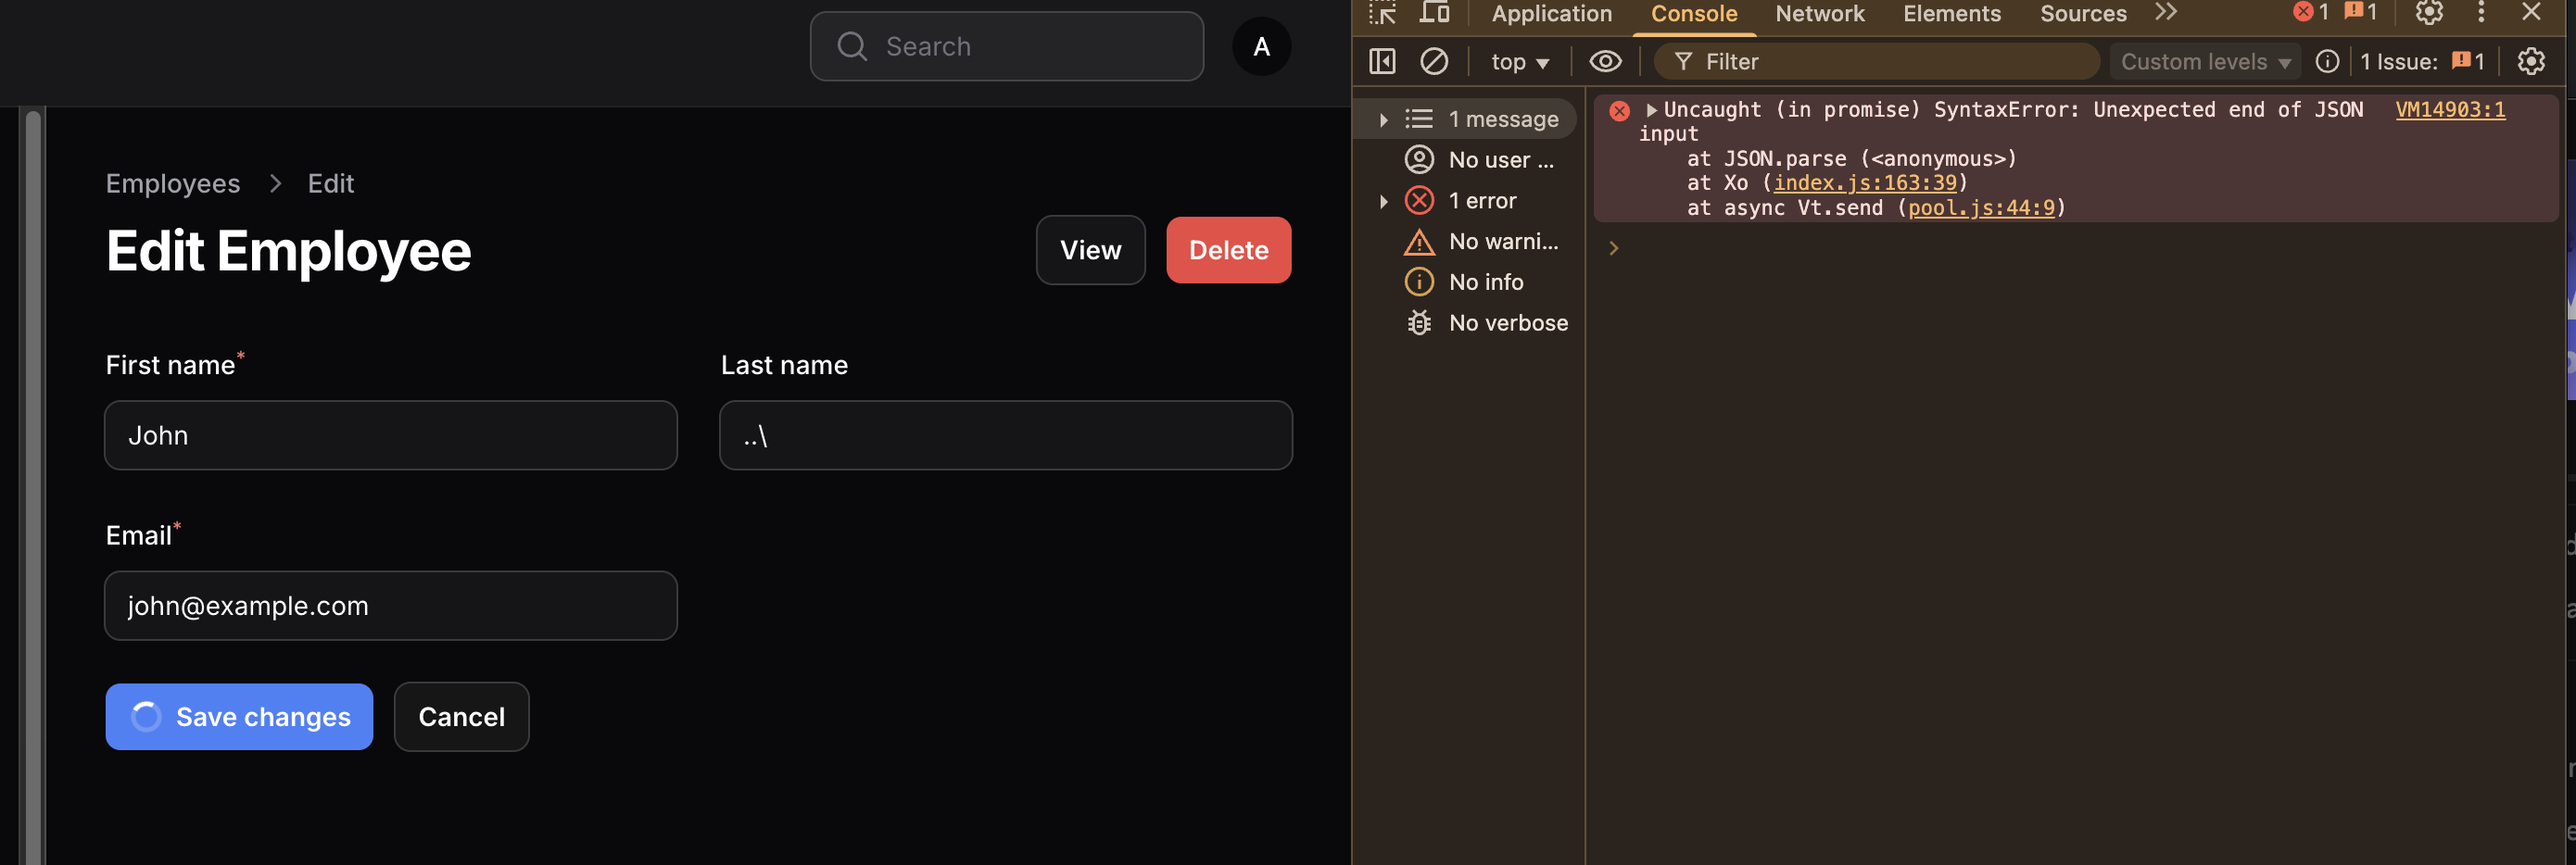The width and height of the screenshot is (2576, 865).
Task: Click the red Delete button
Action: pyautogui.click(x=1228, y=250)
